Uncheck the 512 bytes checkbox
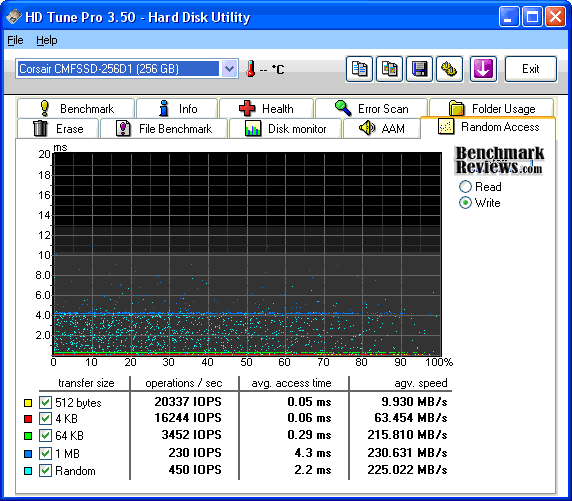Viewport: 572px width, 501px height. (x=45, y=402)
